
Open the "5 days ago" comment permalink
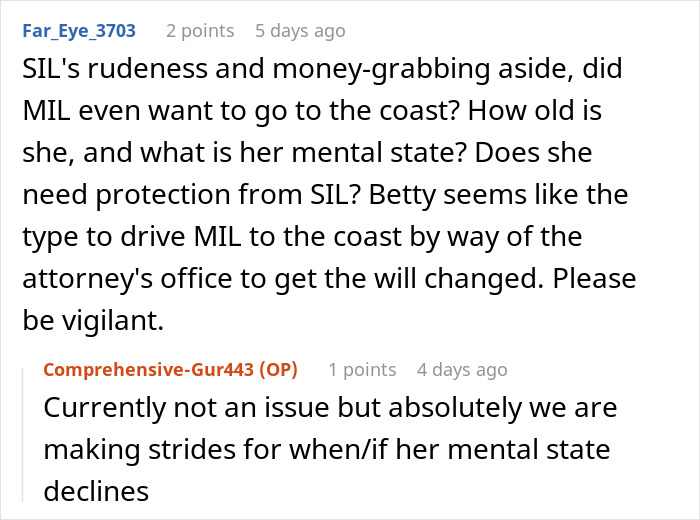click(x=300, y=31)
